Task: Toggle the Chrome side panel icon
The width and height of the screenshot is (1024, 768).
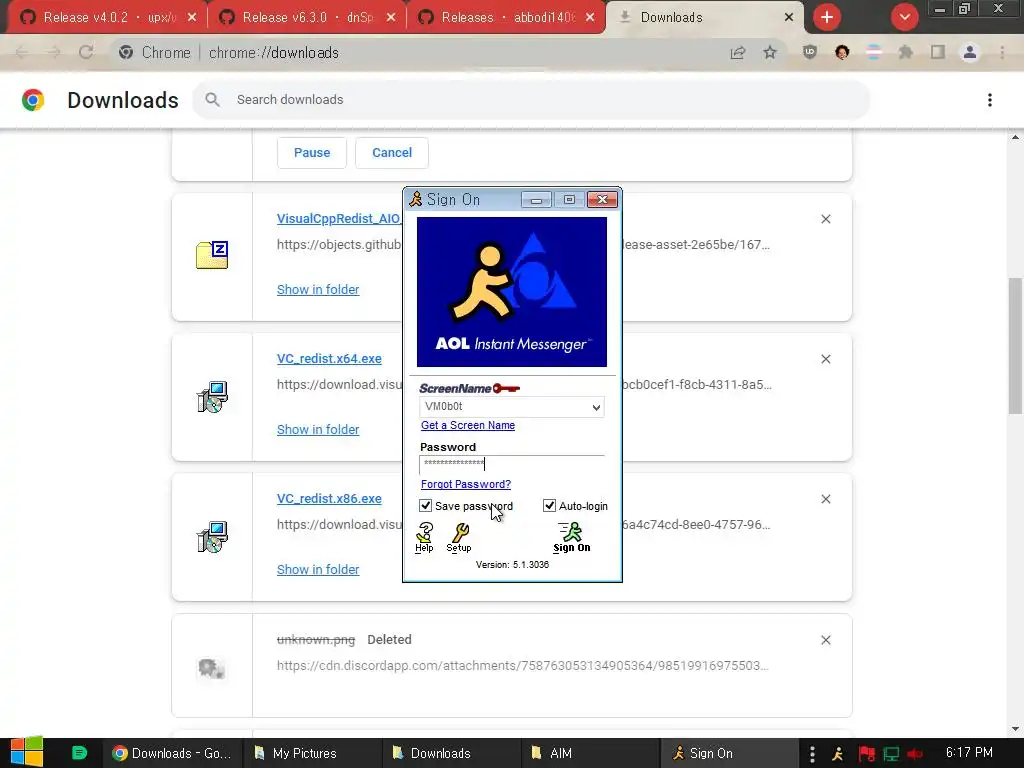Action: coord(938,52)
